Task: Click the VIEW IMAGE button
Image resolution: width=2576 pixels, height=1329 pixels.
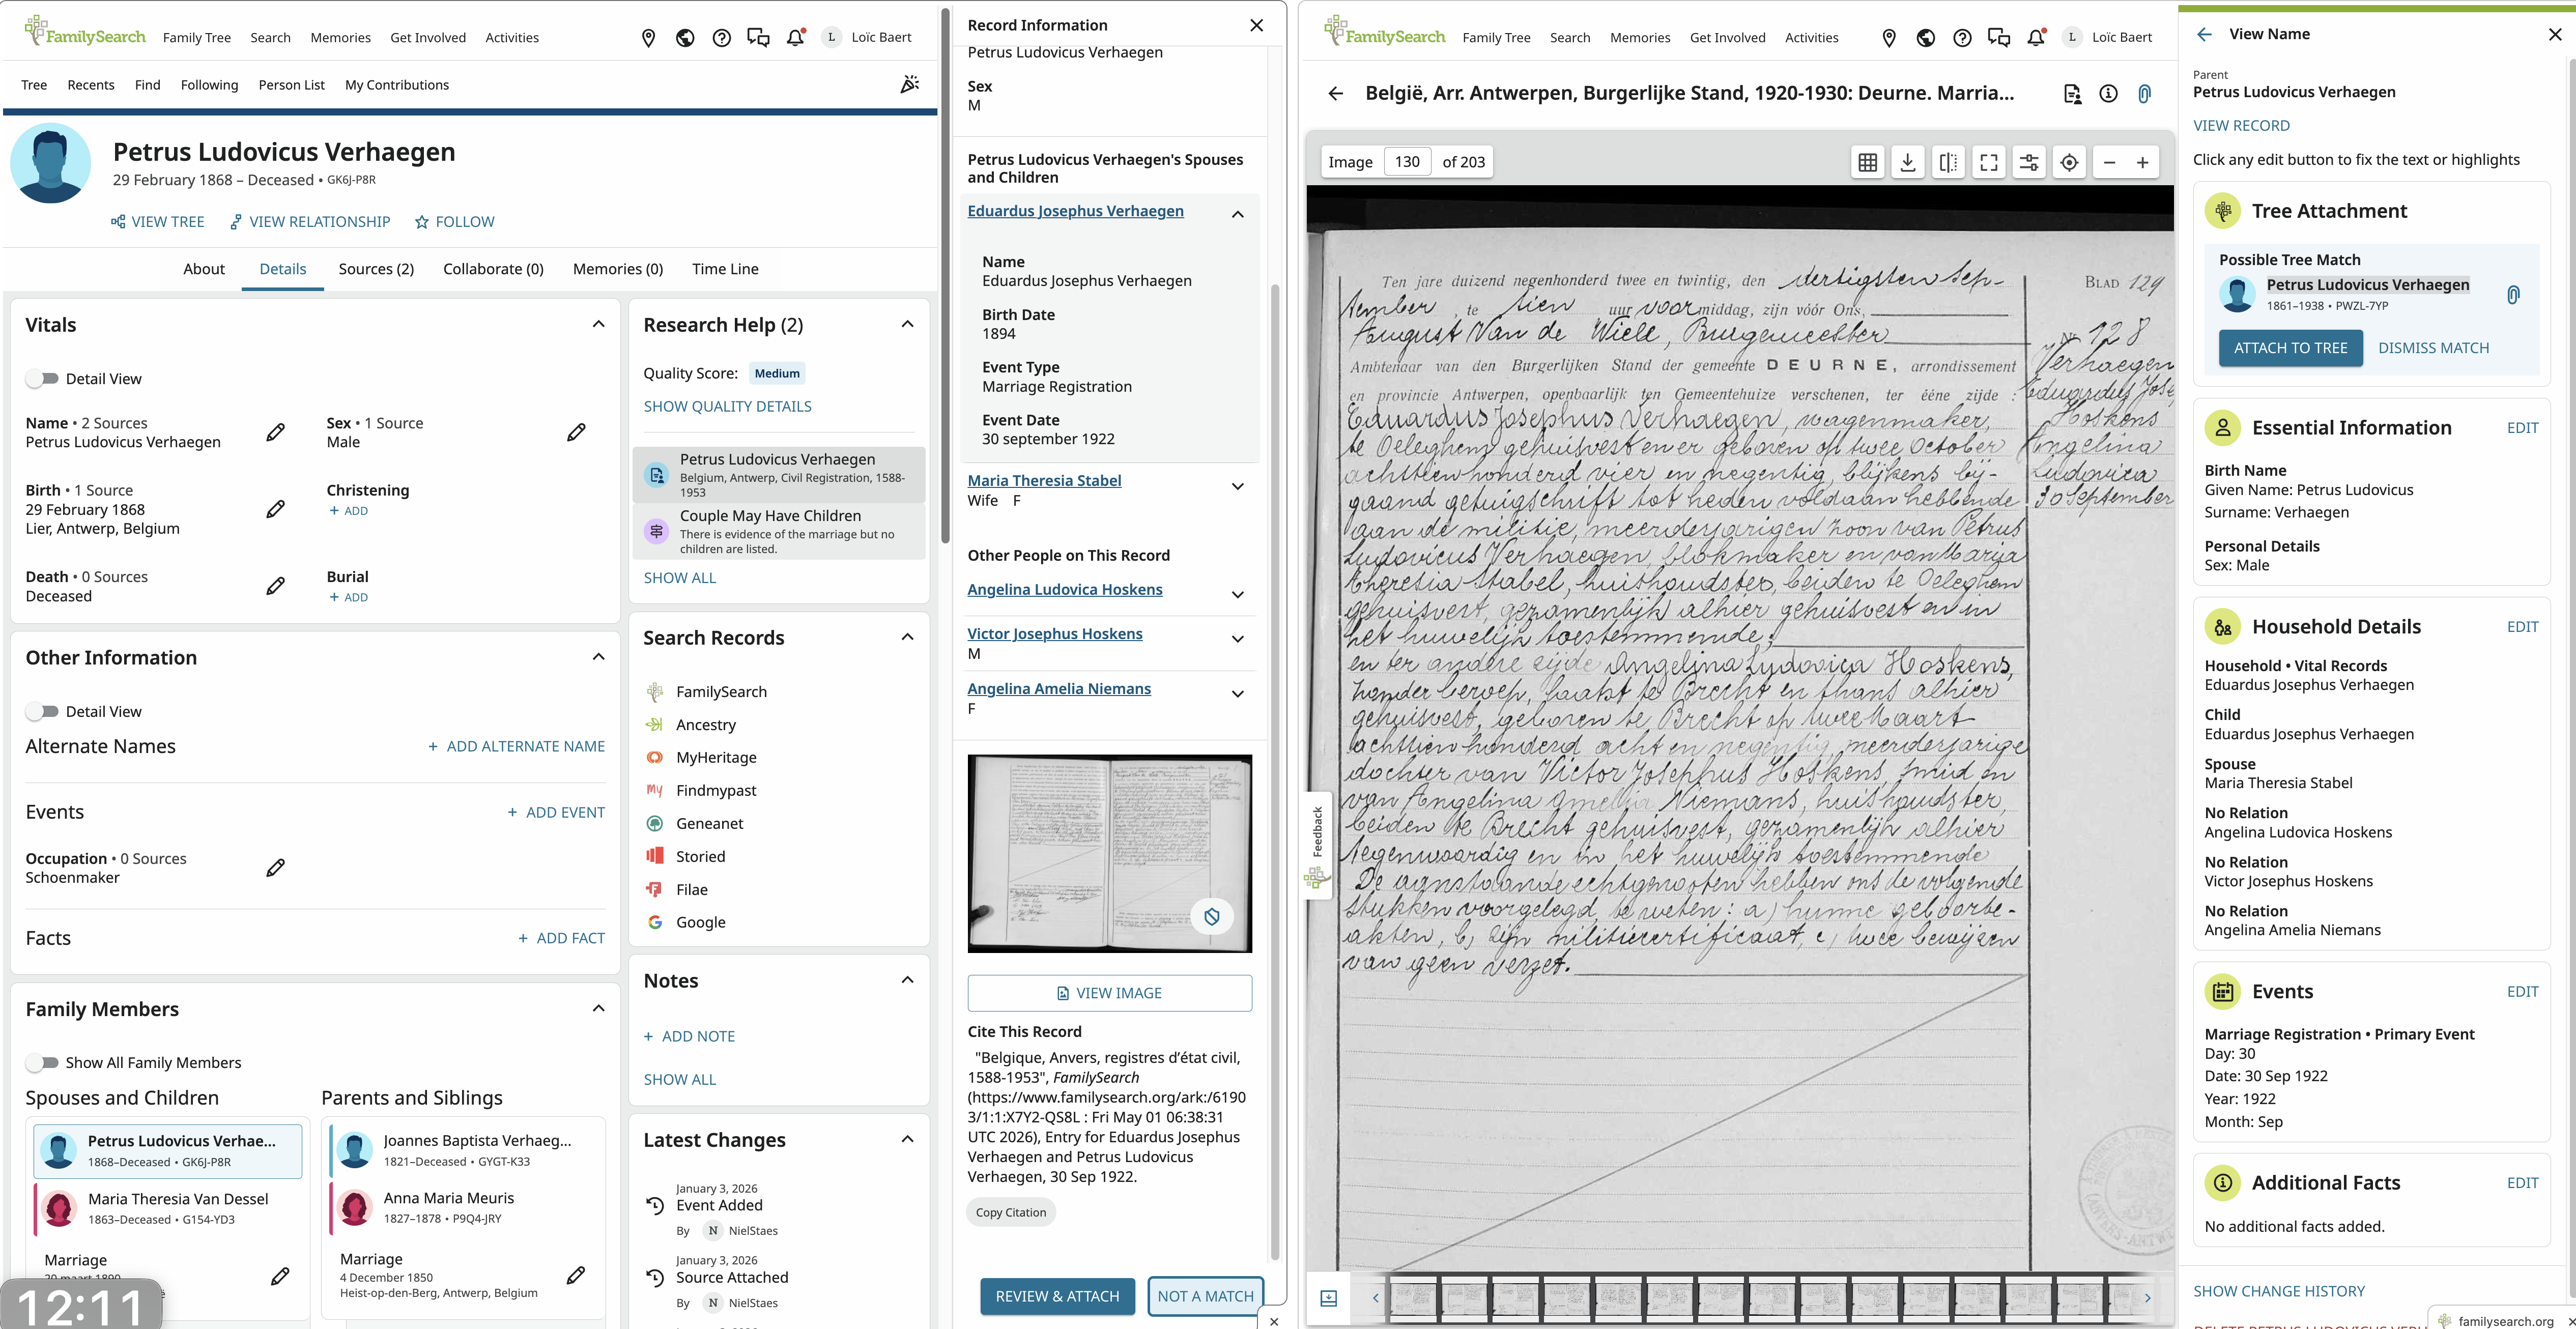Action: 1109,993
